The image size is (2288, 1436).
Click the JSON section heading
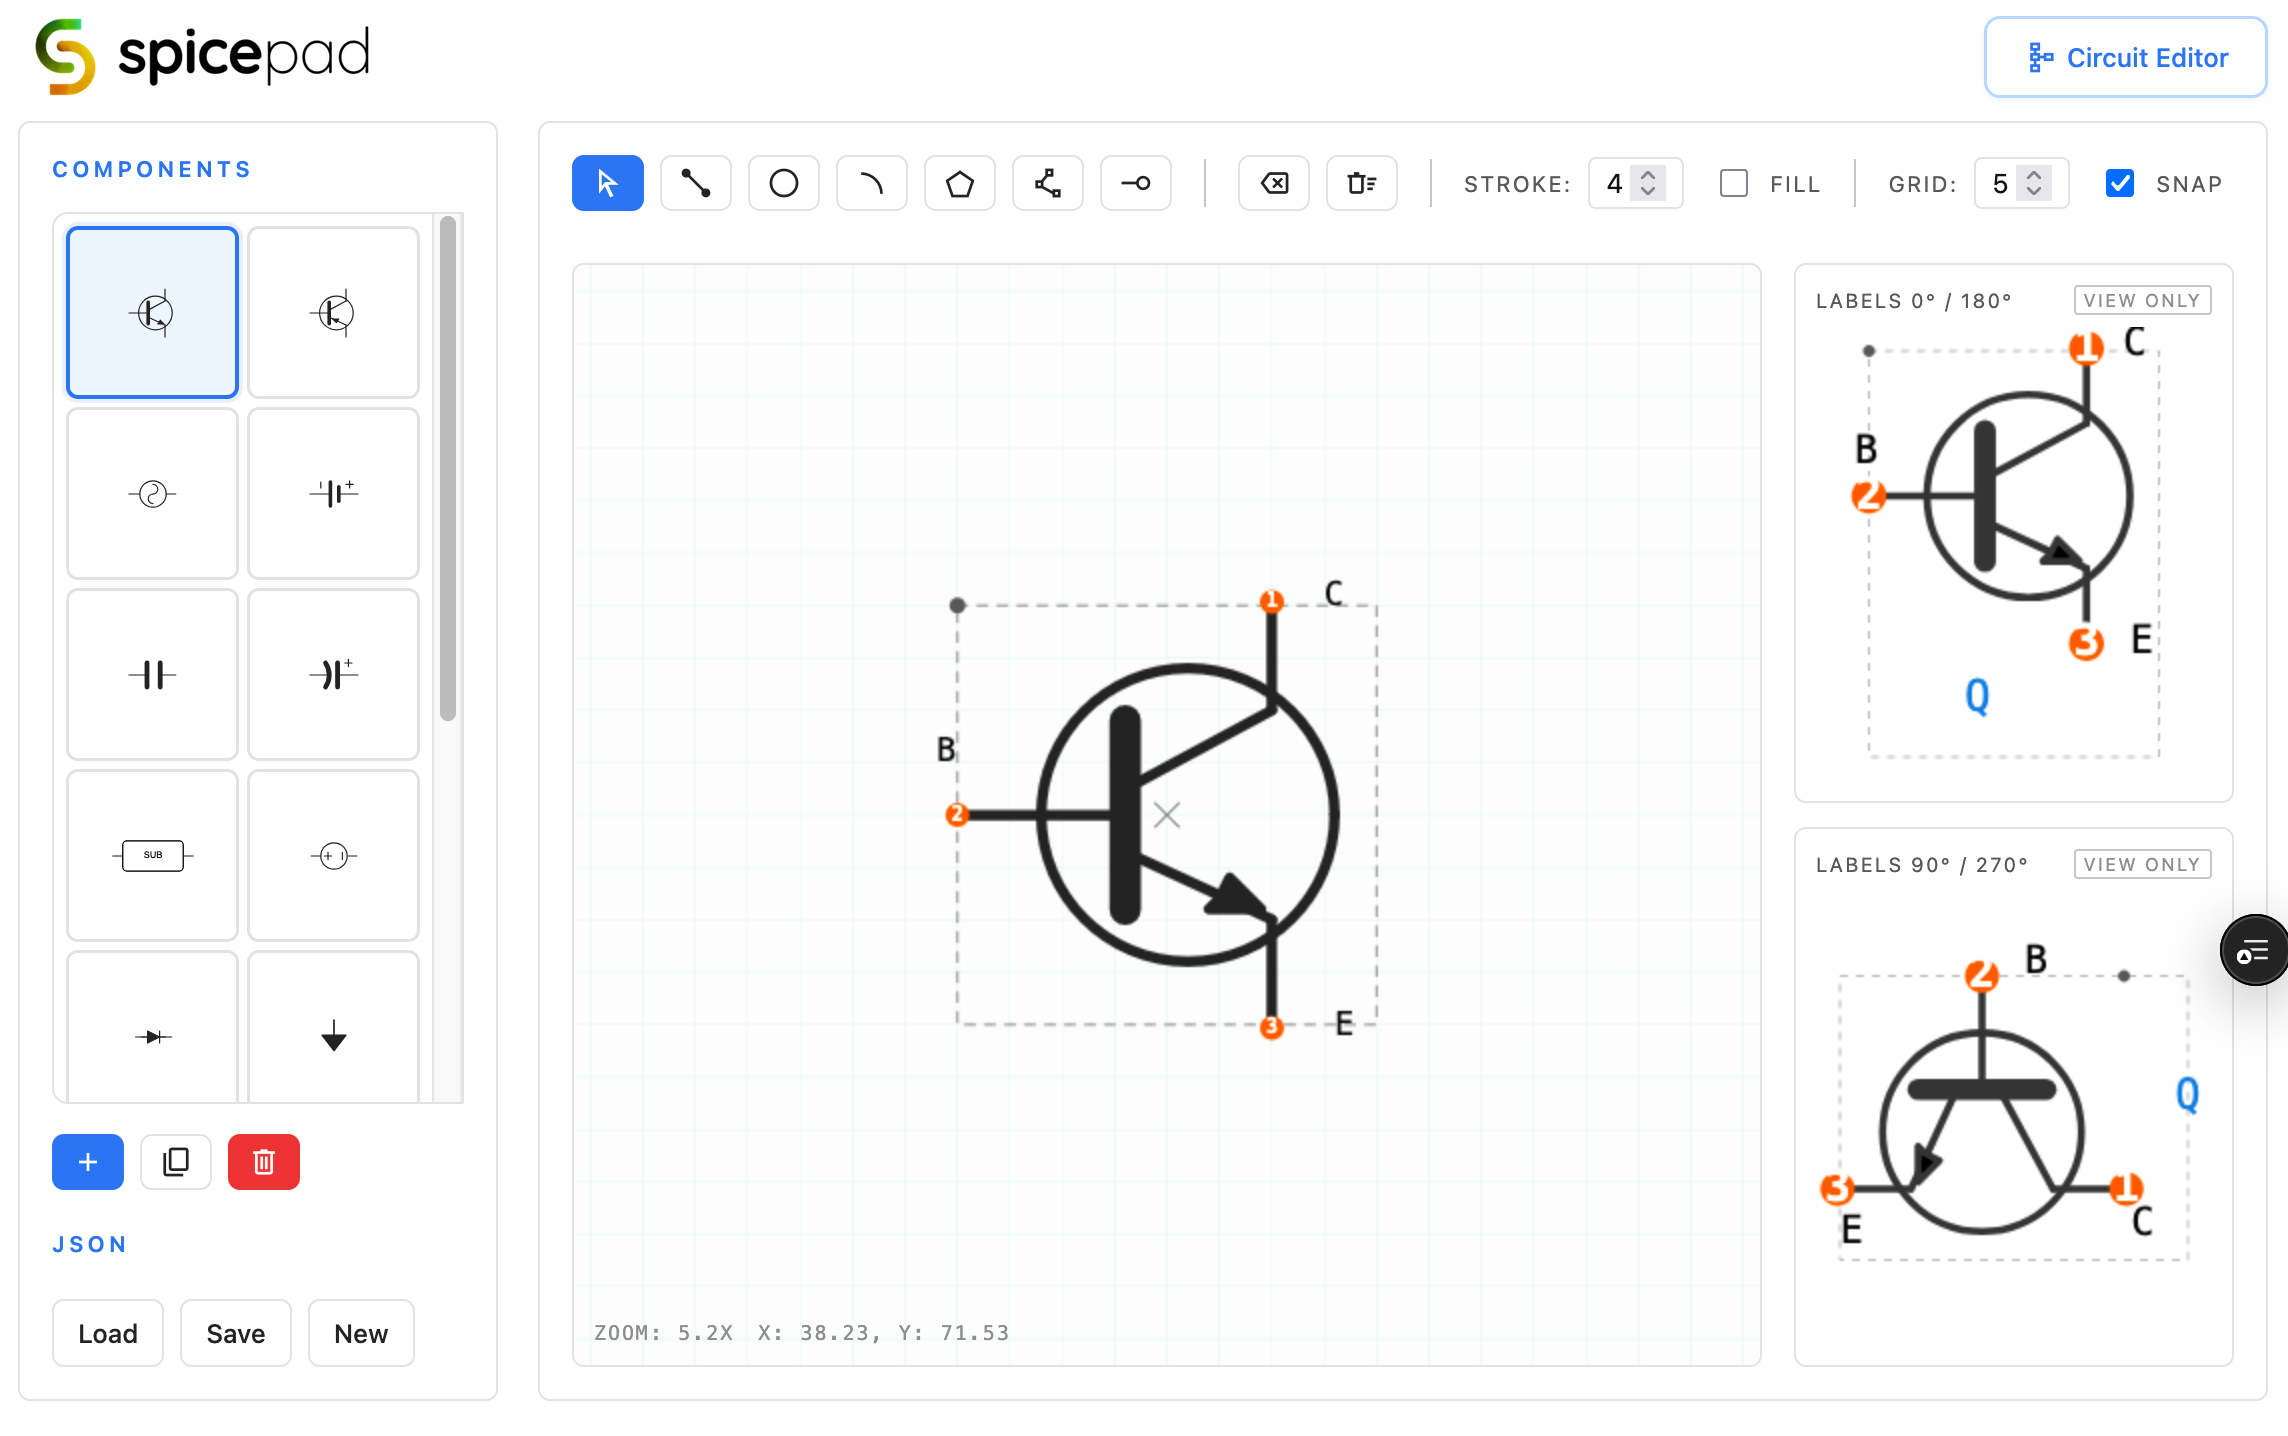90,1244
